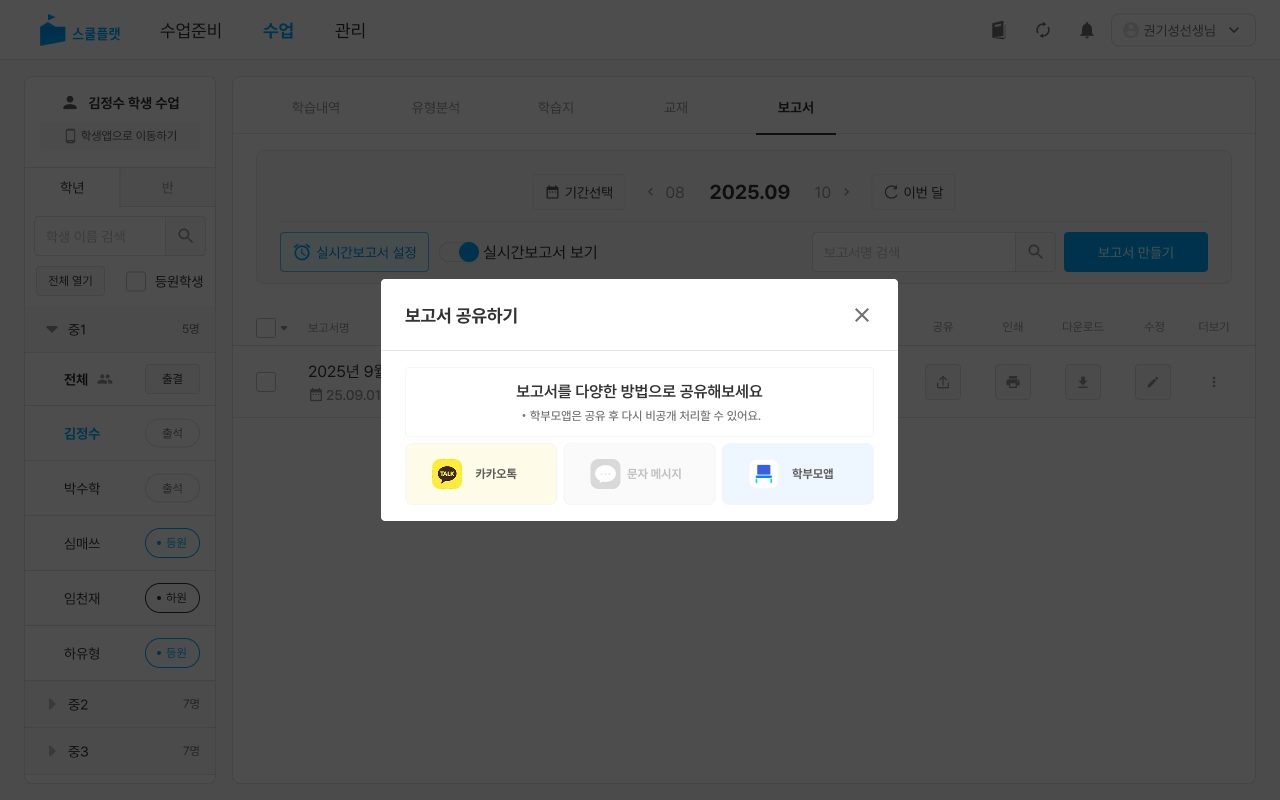Close the 보고서 공유하기 dialog
This screenshot has height=800, width=1280.
click(862, 315)
